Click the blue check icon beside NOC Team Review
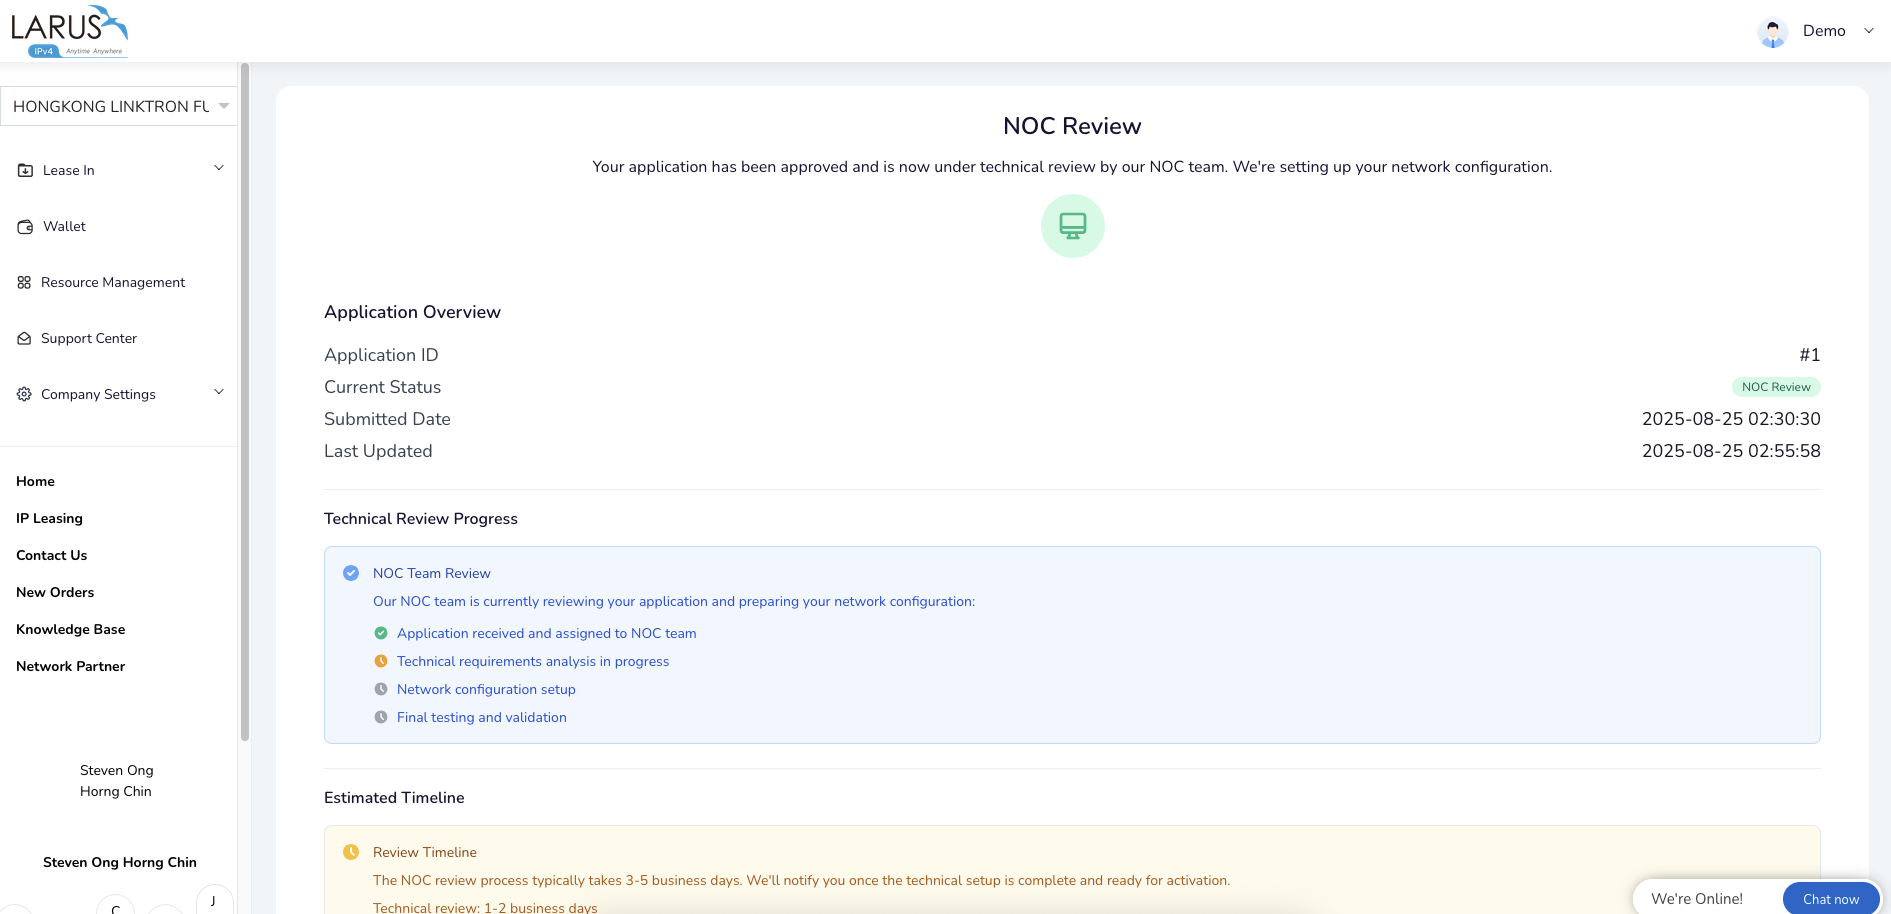The image size is (1891, 914). click(x=351, y=573)
